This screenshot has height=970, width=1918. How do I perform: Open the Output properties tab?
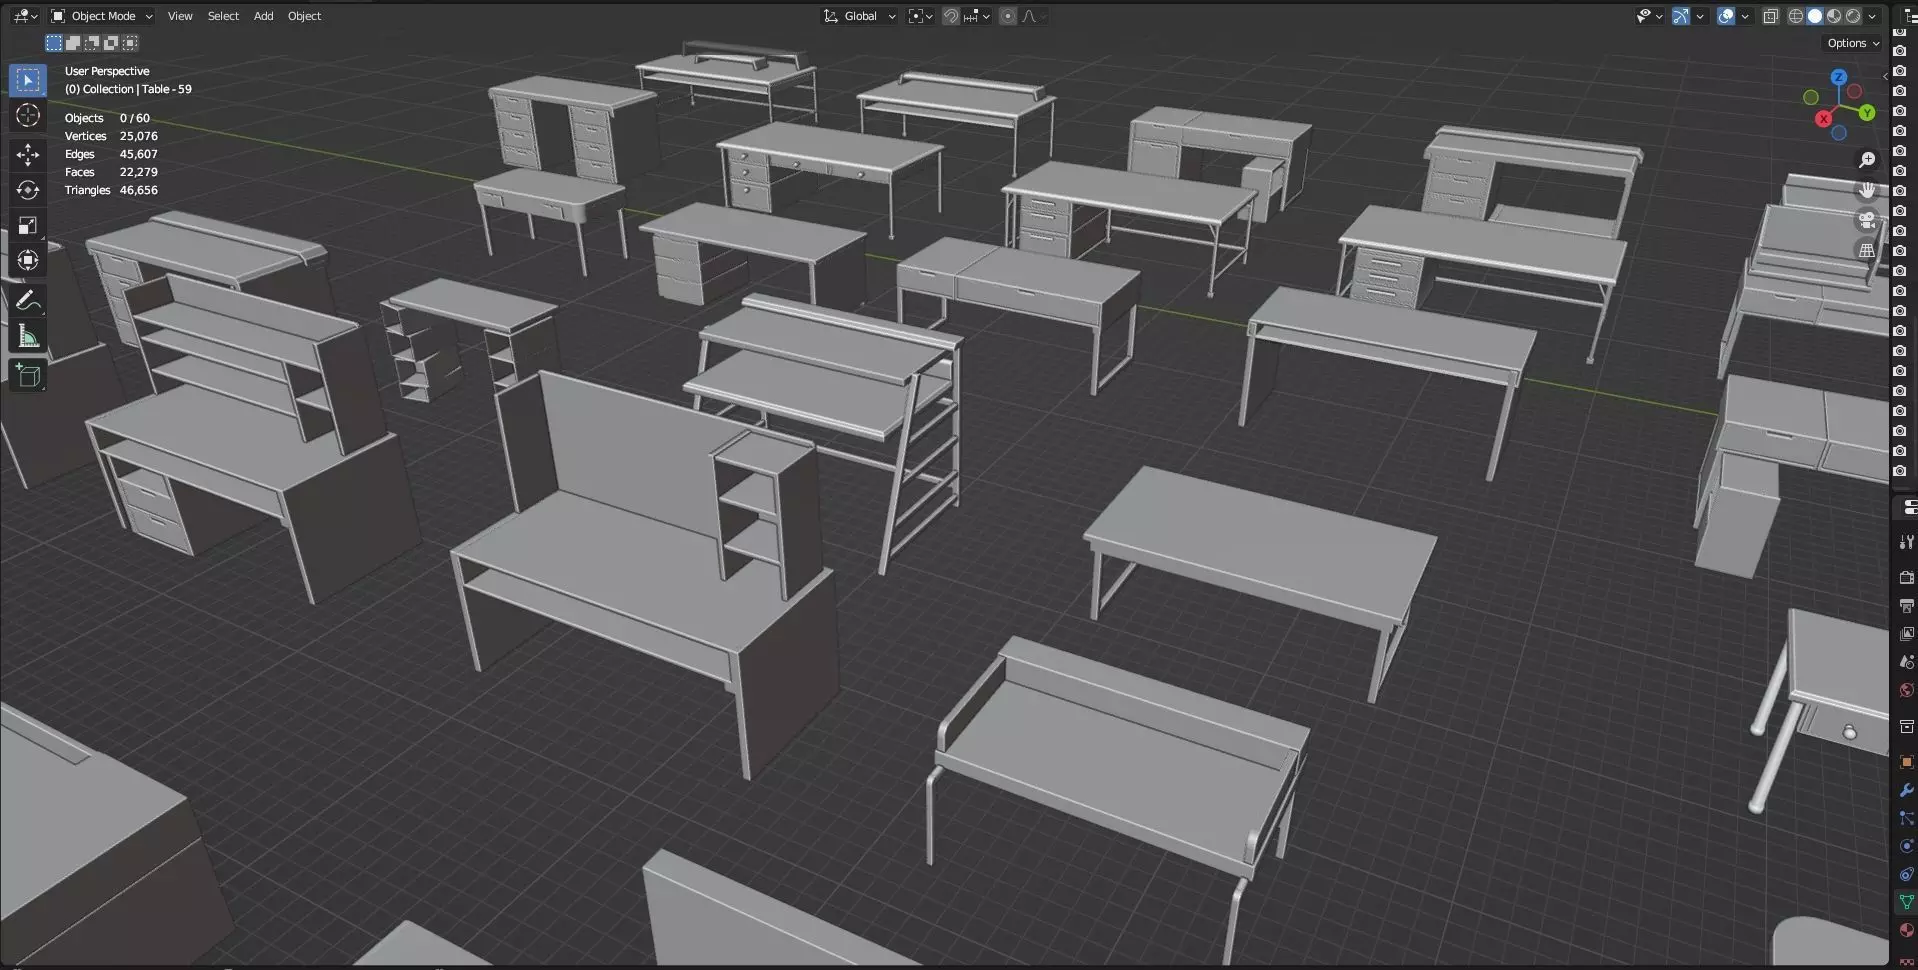click(1906, 606)
